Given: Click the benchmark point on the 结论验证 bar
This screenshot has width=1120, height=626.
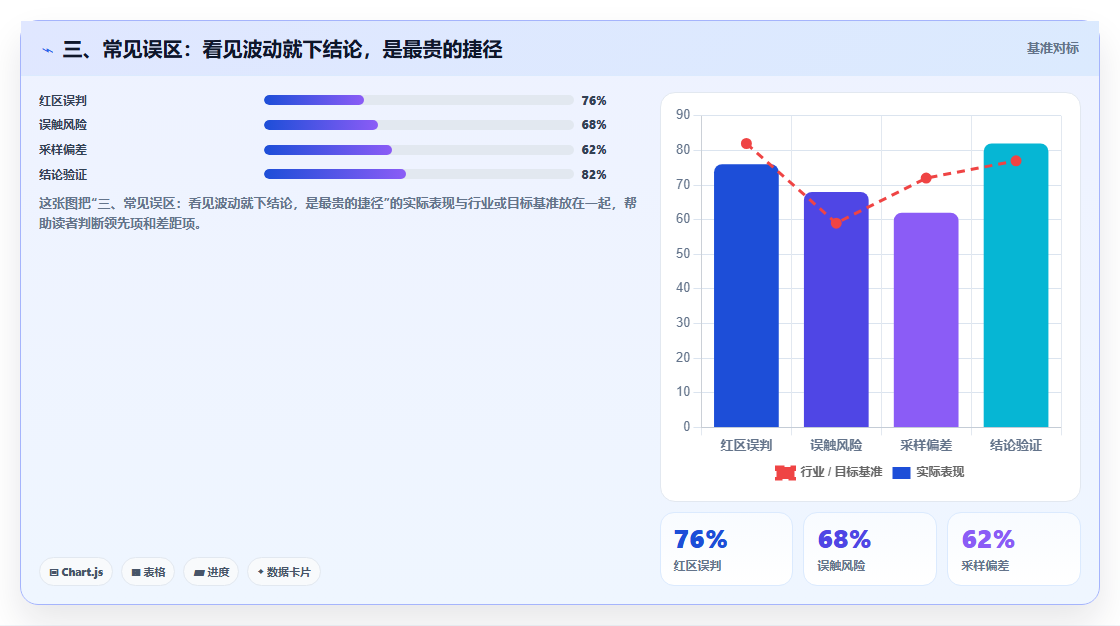Looking at the screenshot, I should point(1016,161).
